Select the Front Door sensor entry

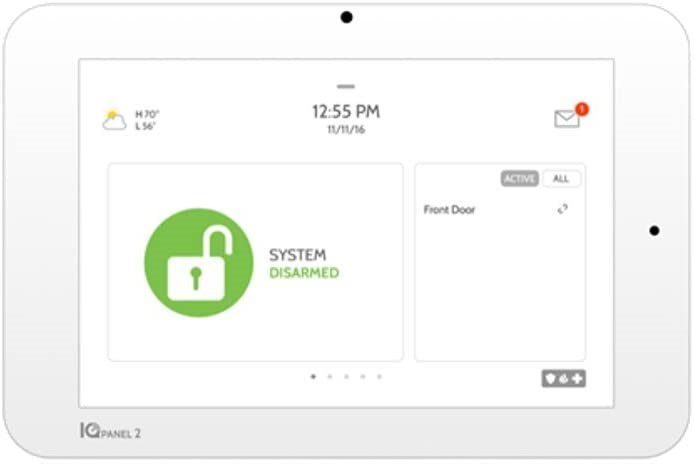click(x=499, y=209)
